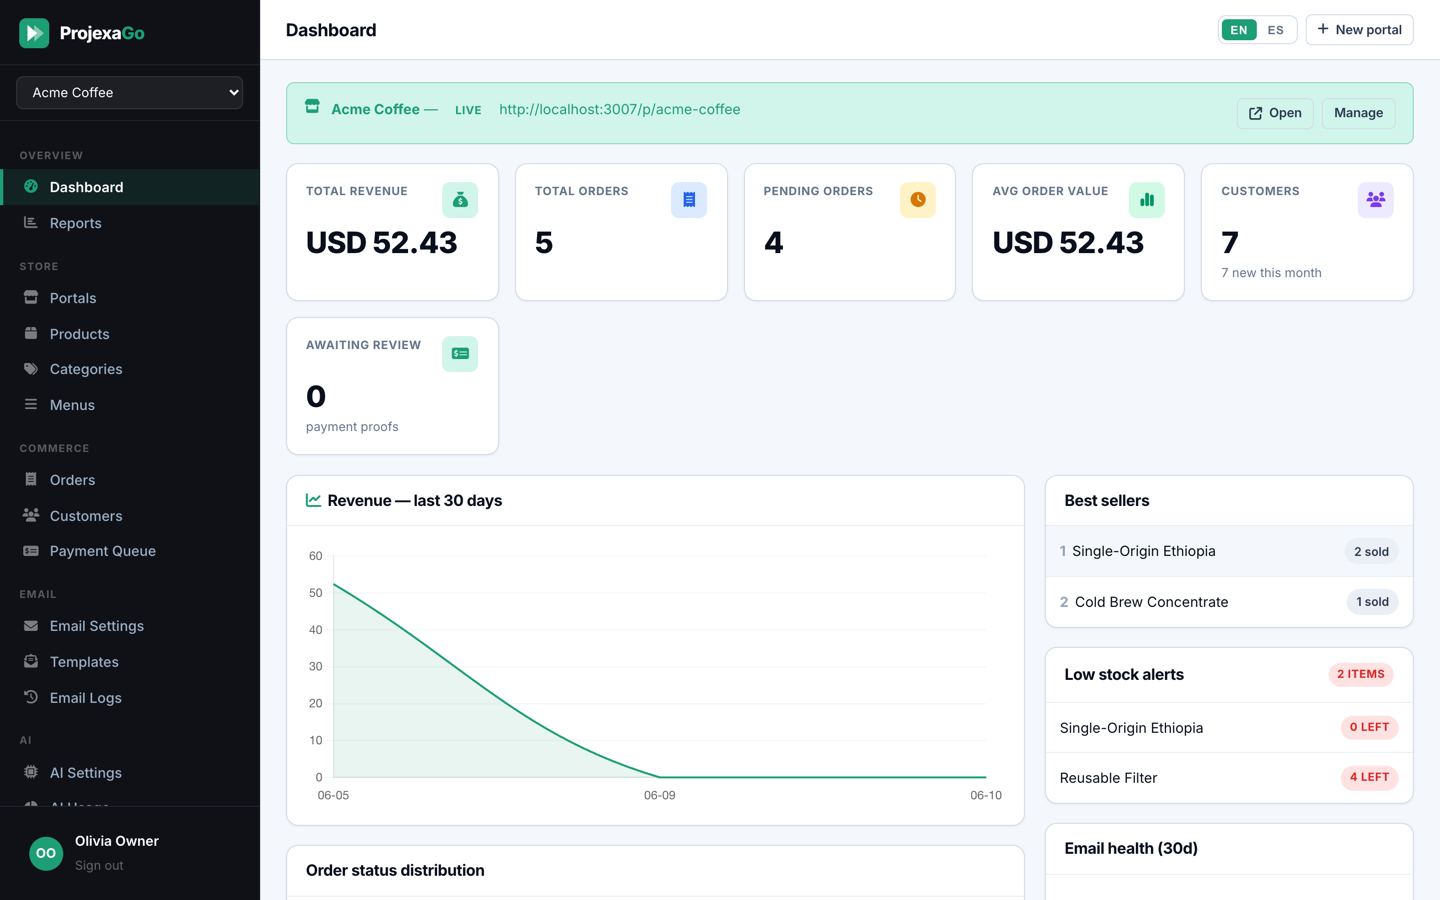Sign out of the account
1440x900 pixels.
(99, 866)
